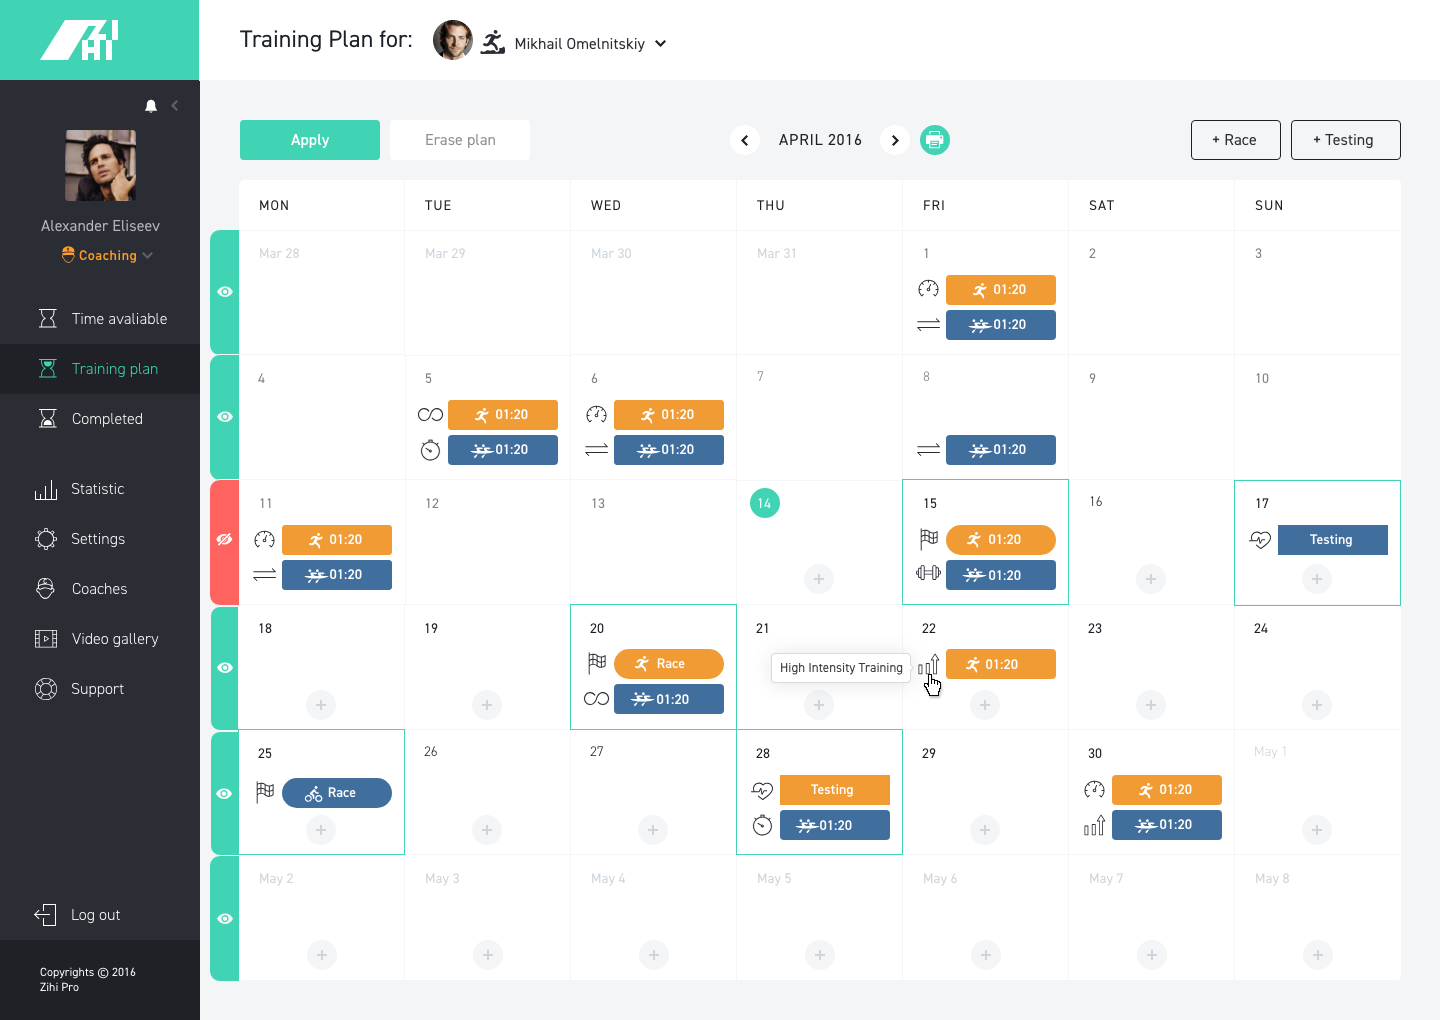Show the hidden week starting April 11

point(225,540)
